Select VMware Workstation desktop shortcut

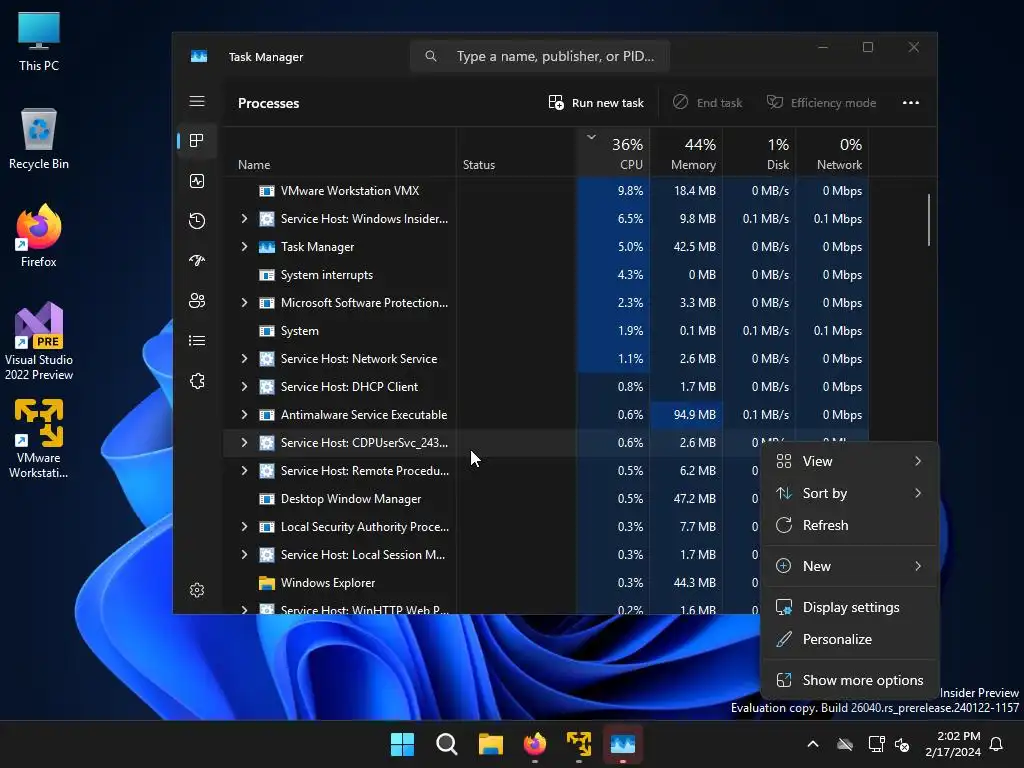pyautogui.click(x=39, y=439)
